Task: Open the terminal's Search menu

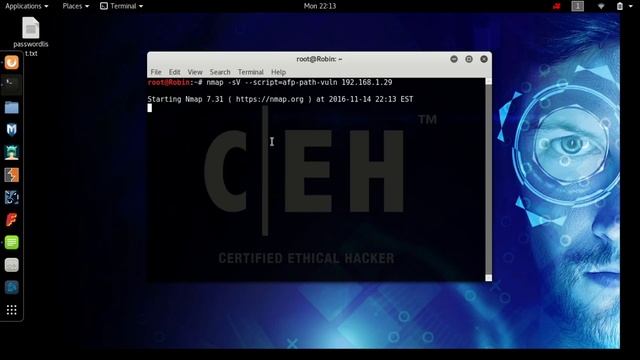Action: tap(220, 72)
